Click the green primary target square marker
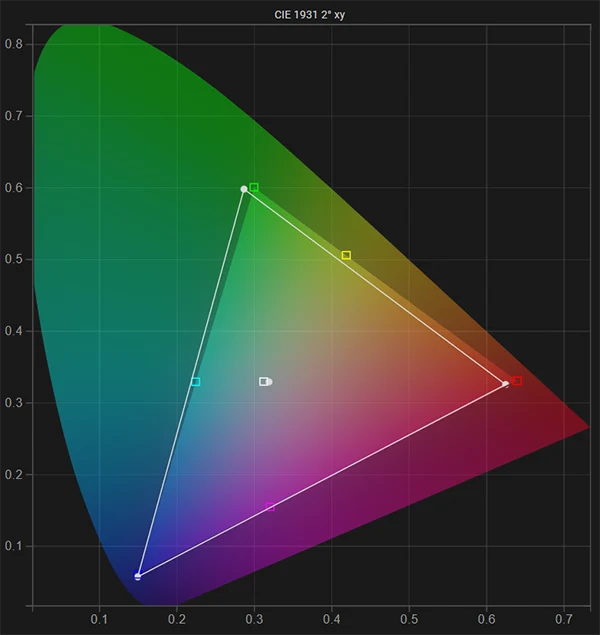 click(x=254, y=187)
